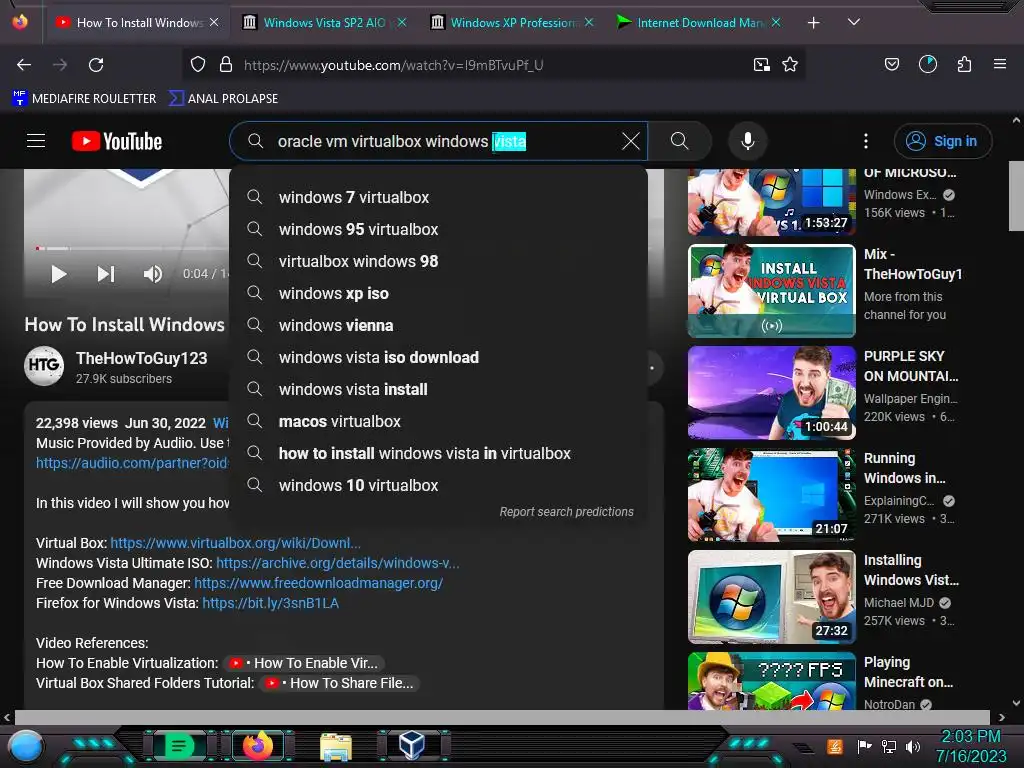The image size is (1024, 768).
Task: Open Firefox from the taskbar
Action: (x=259, y=746)
